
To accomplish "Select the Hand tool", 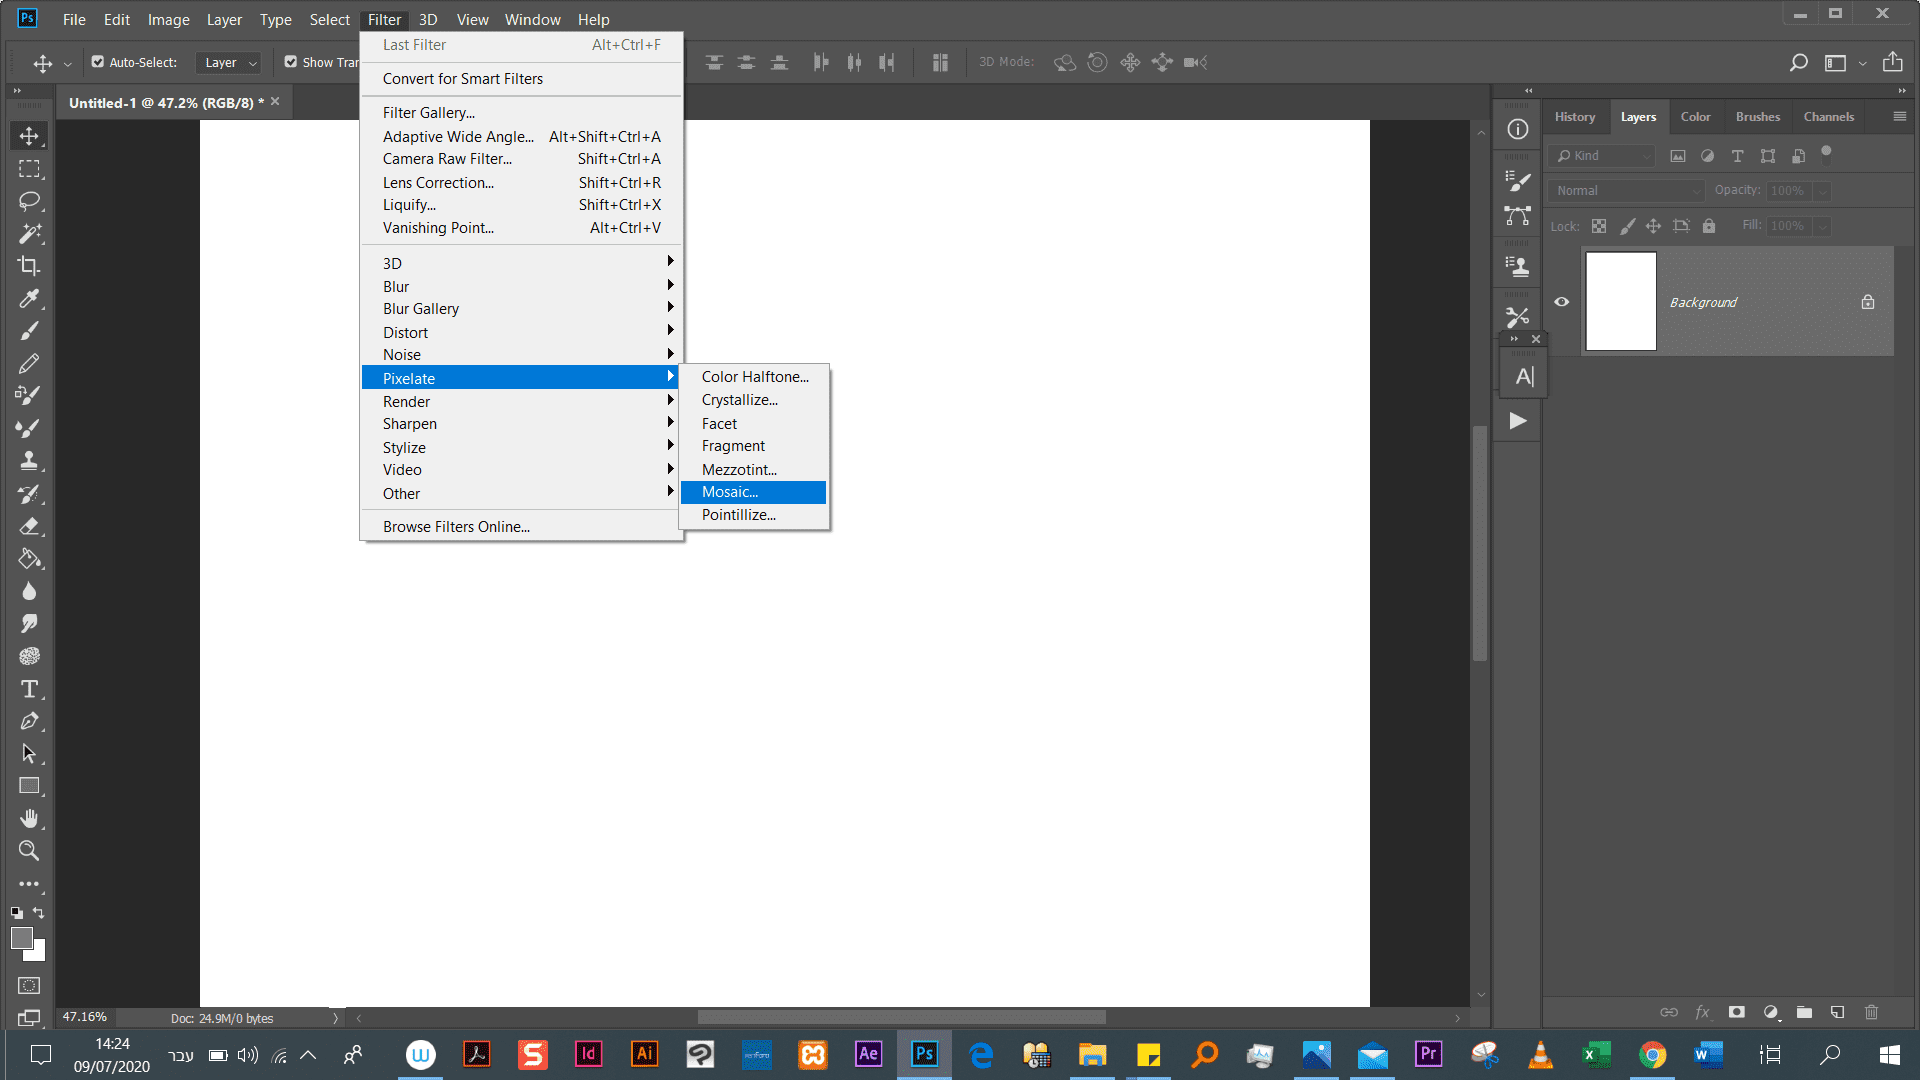I will (x=29, y=818).
